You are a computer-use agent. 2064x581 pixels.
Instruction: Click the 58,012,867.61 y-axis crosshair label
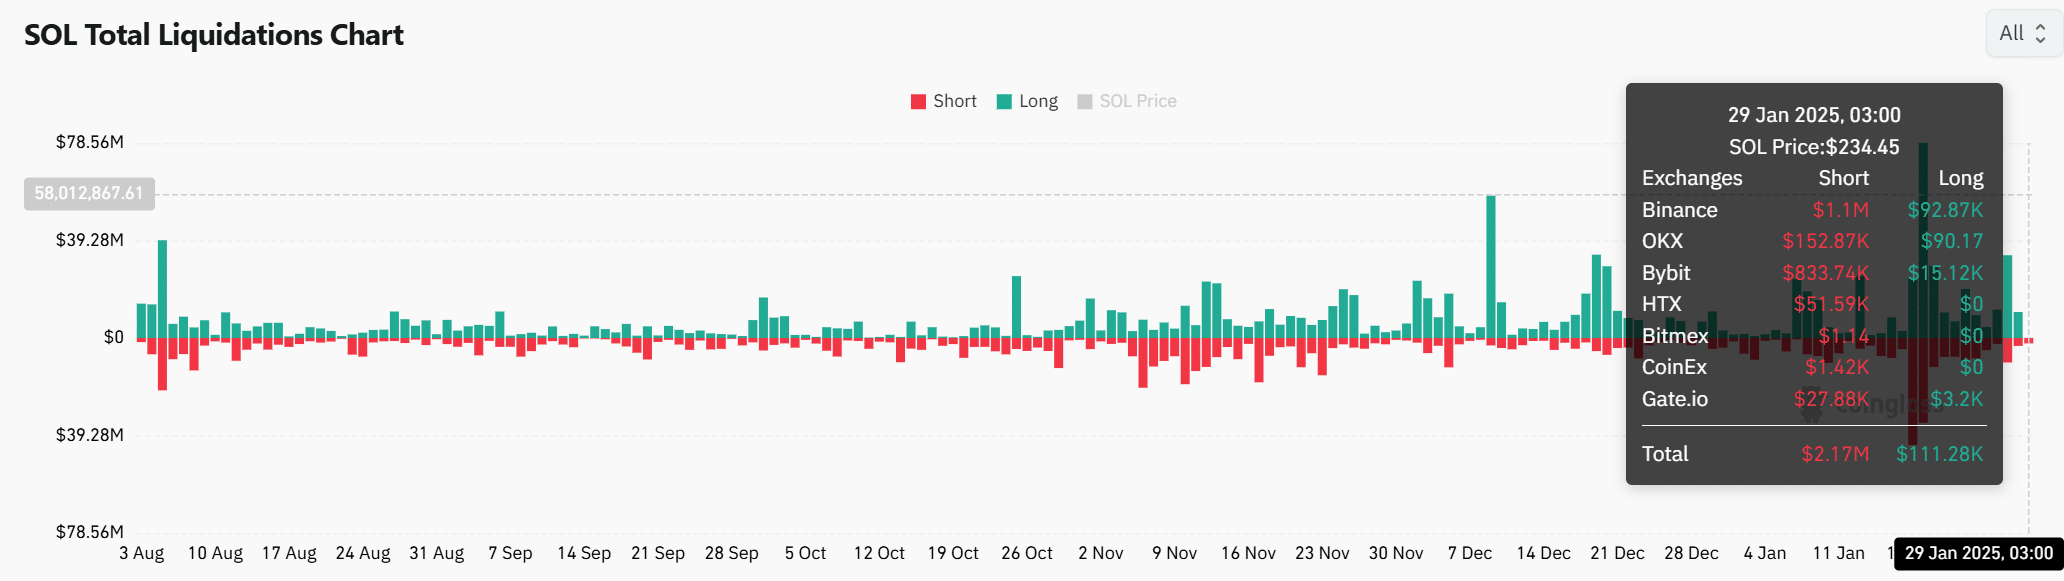[x=89, y=193]
